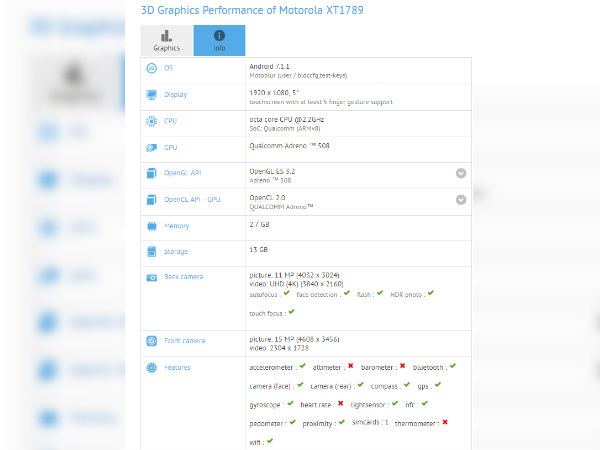Click the OpenCL API - GPU label
Viewport: 600px width, 450px height.
click(x=192, y=199)
